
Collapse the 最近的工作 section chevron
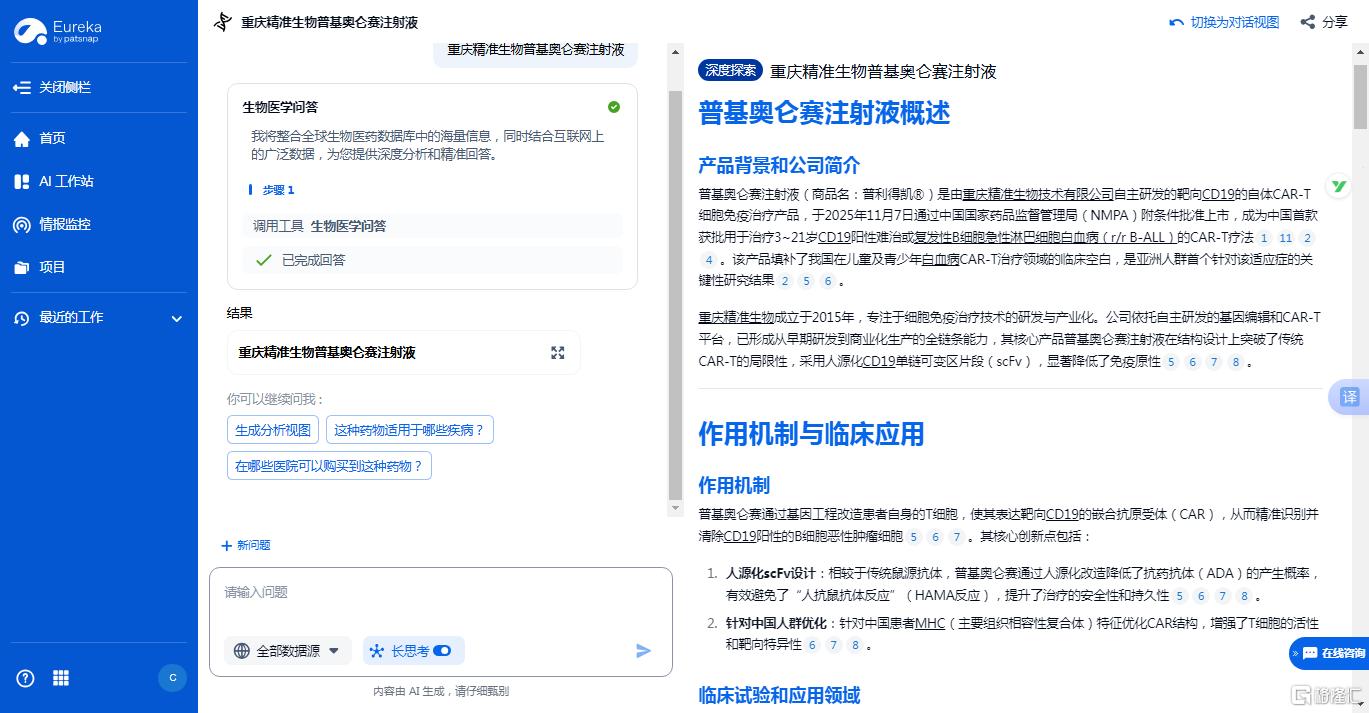pos(177,318)
